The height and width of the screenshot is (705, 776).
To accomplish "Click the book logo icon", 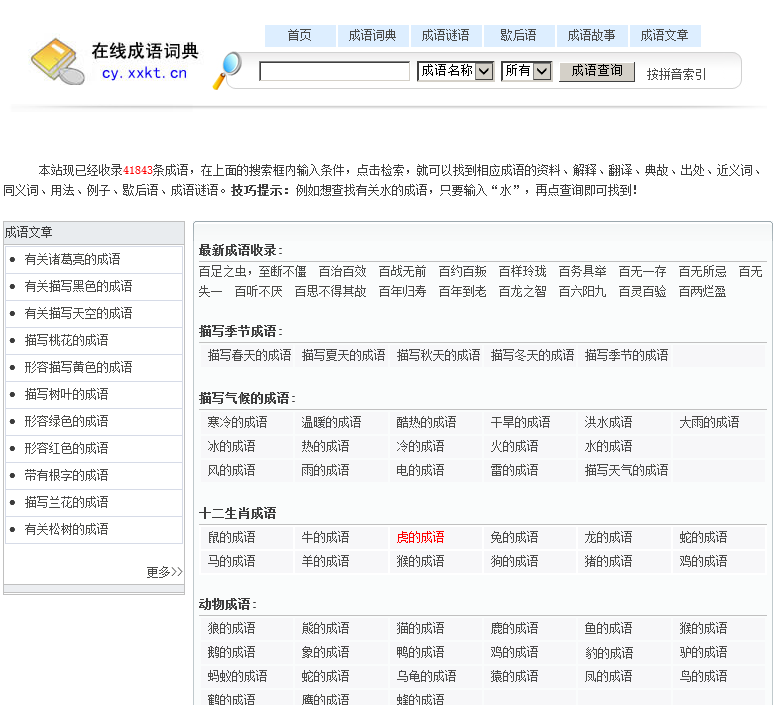I will click(x=57, y=61).
